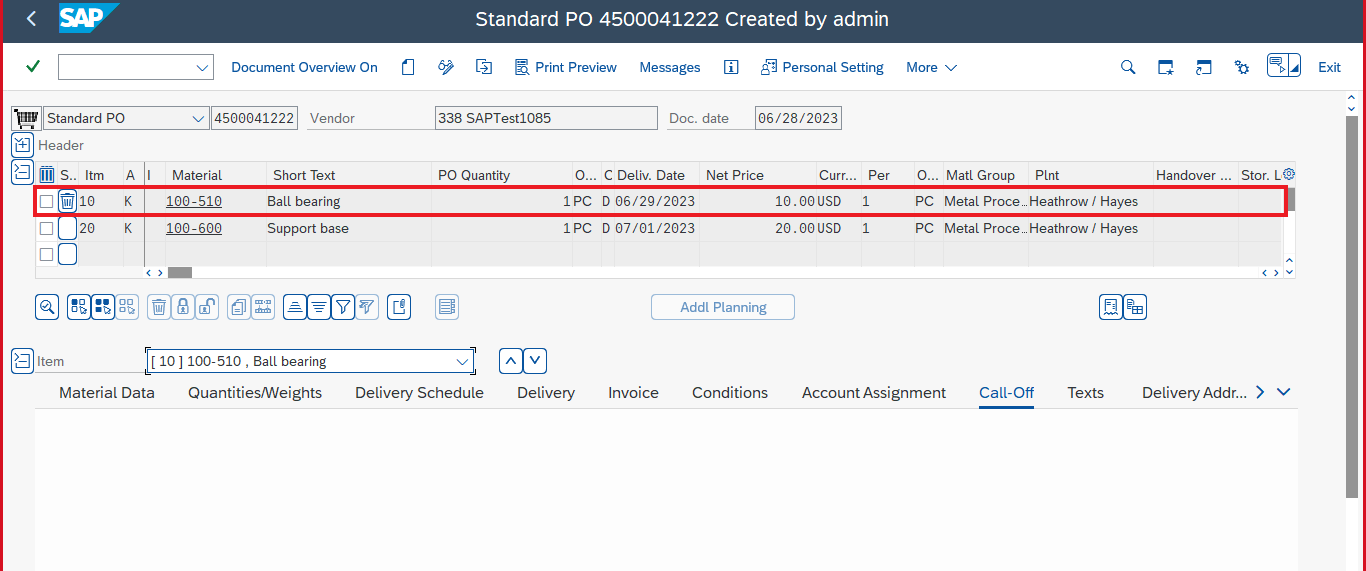Screen dimensions: 1366x571
Task: Click the Create new document page icon
Action: click(x=408, y=67)
